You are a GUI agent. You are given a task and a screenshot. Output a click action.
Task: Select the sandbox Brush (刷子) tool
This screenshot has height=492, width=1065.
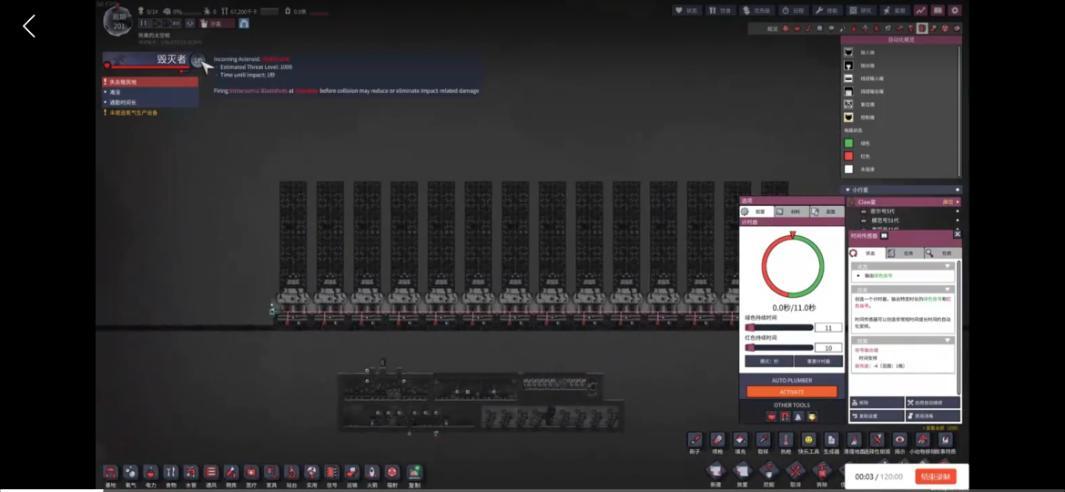tap(694, 440)
